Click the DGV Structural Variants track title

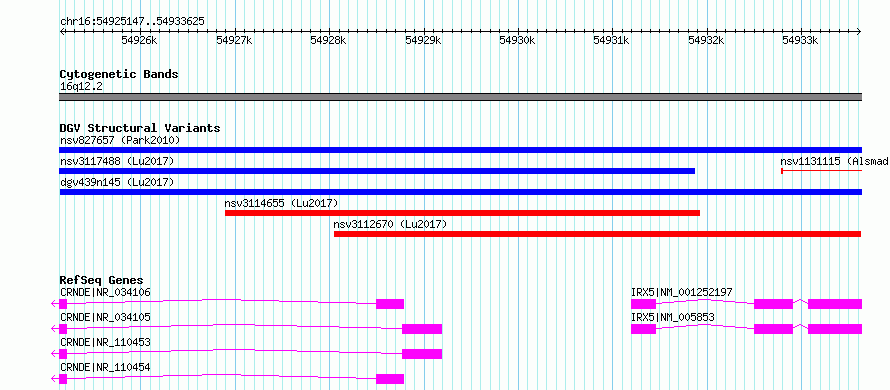pyautogui.click(x=140, y=128)
